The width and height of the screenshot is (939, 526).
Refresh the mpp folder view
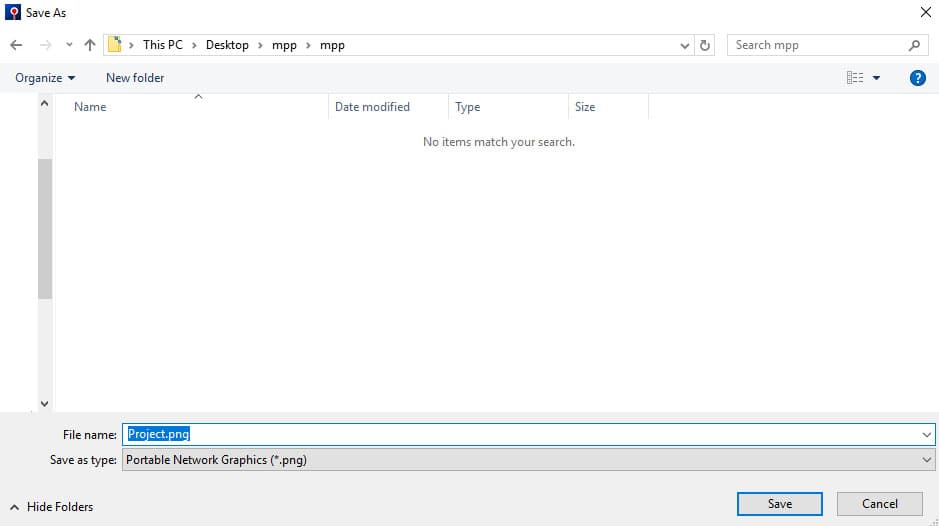706,45
